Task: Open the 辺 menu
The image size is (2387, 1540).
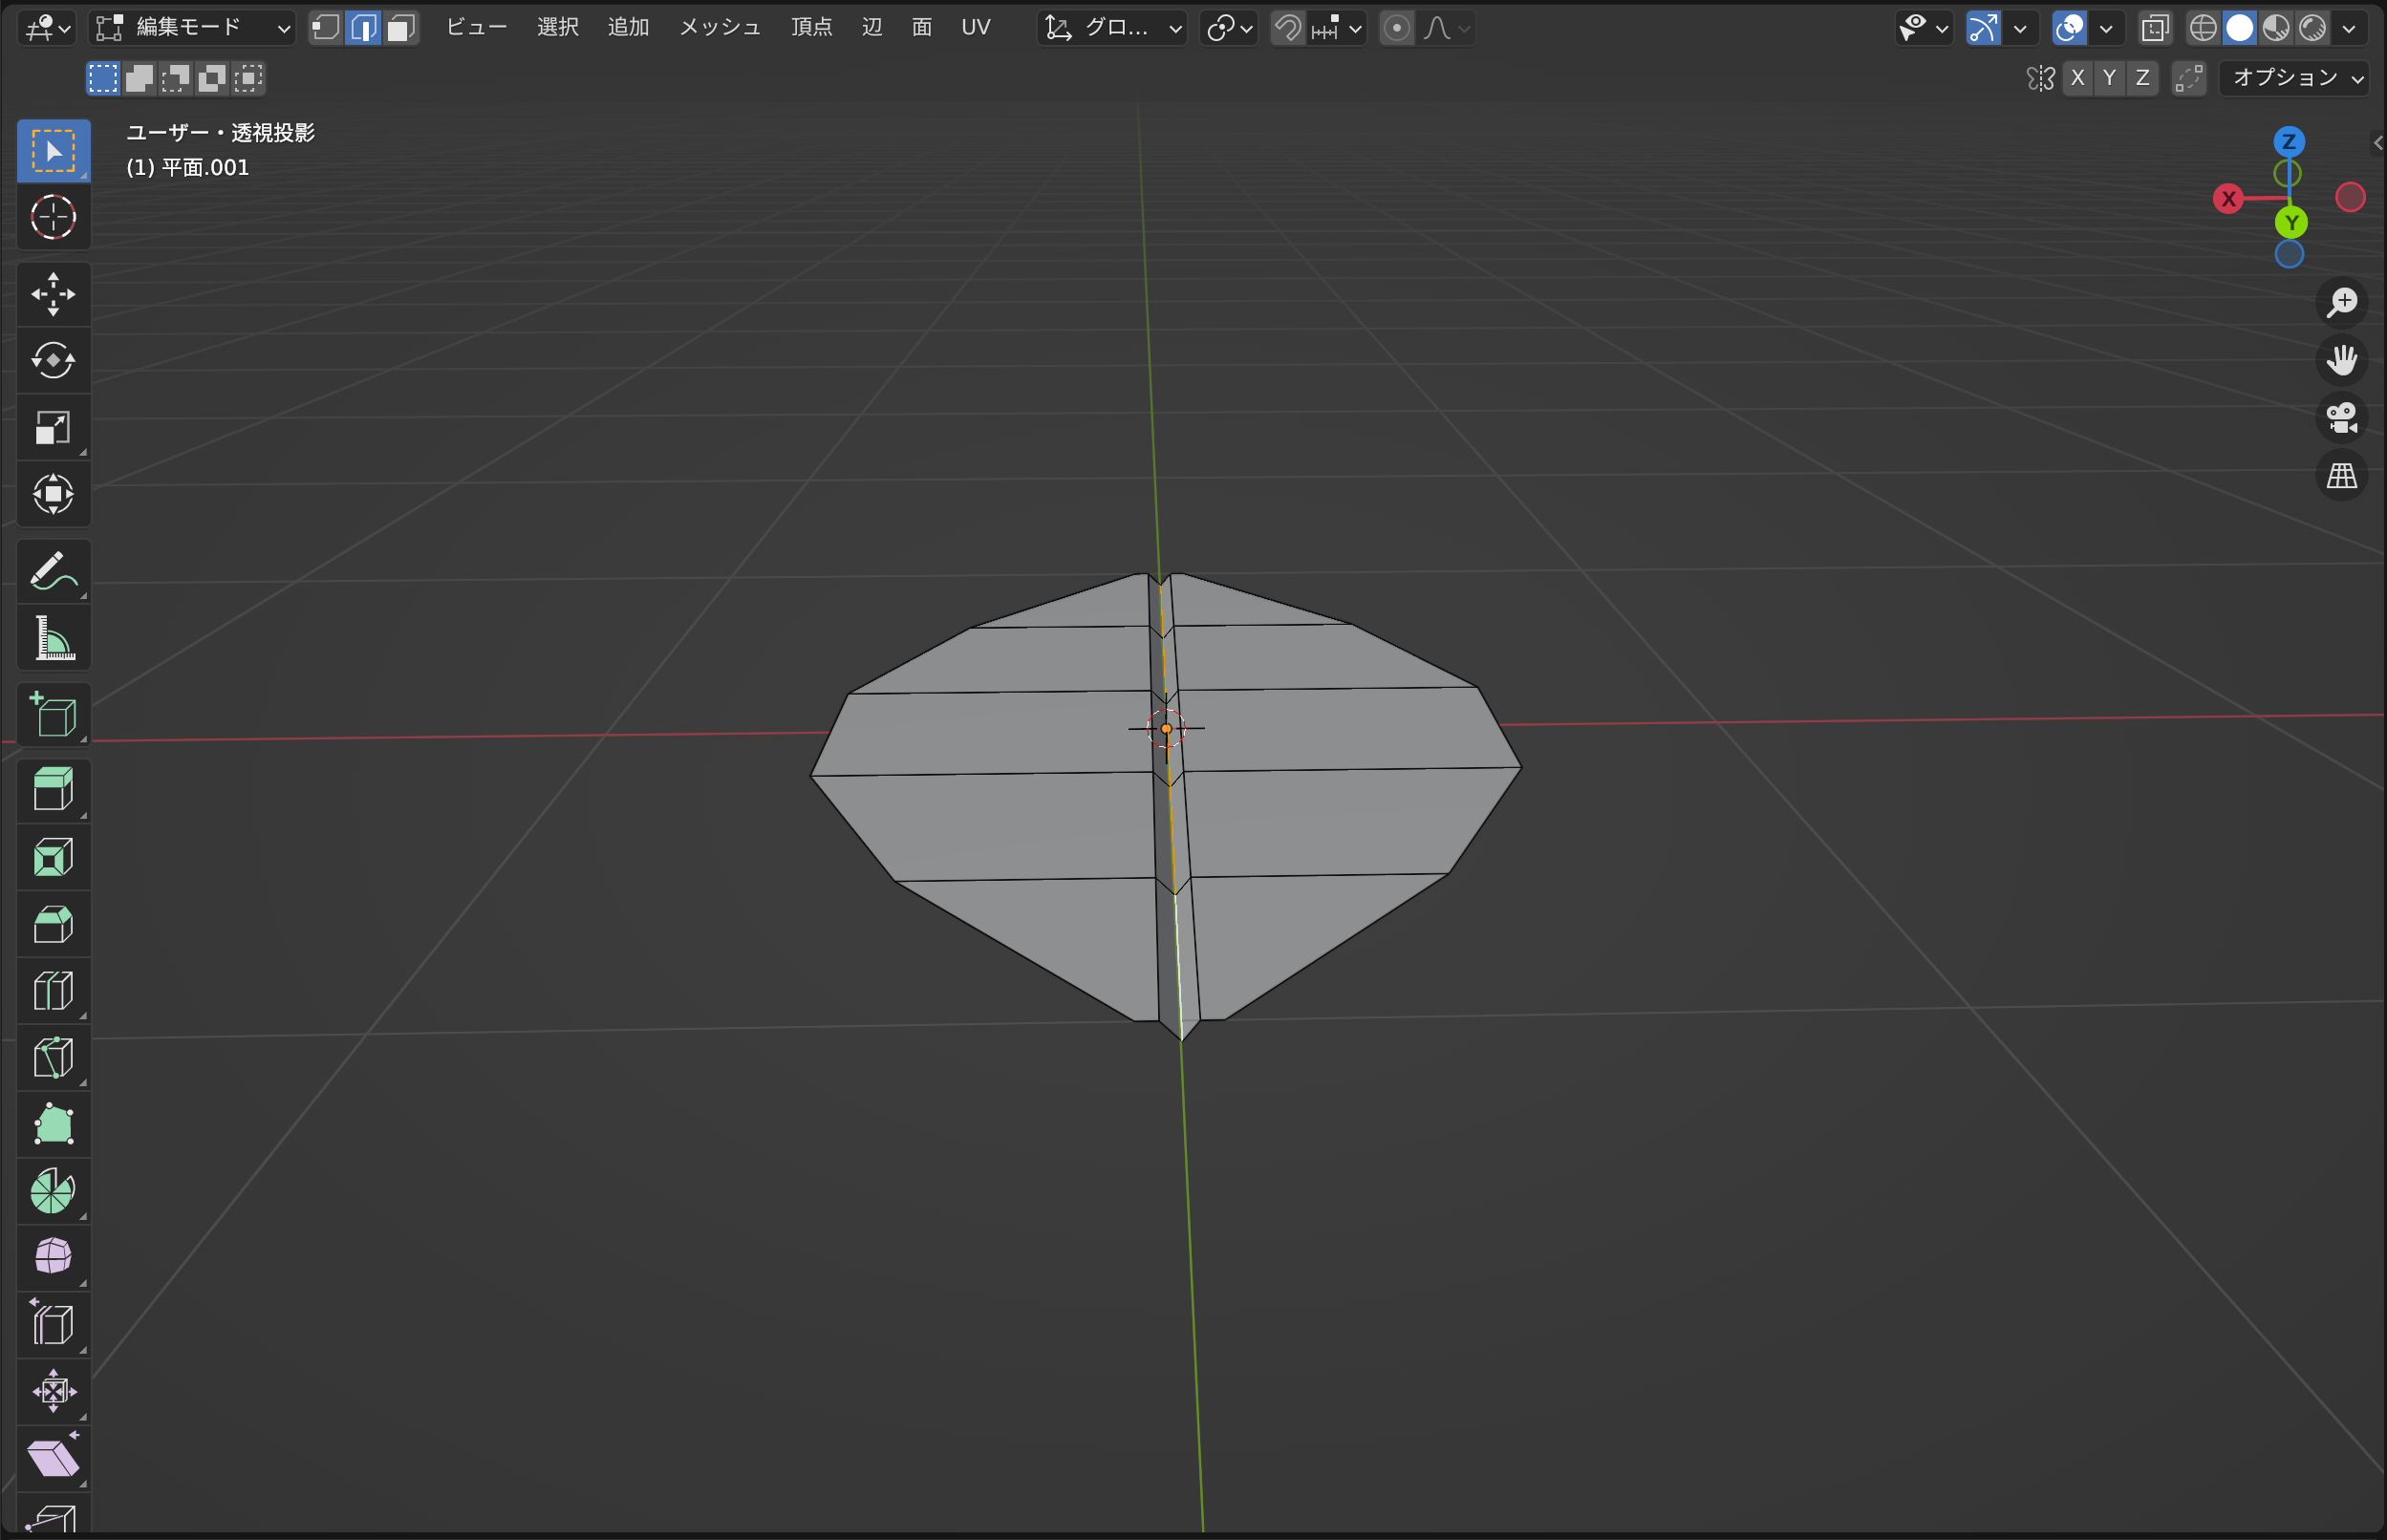Action: [x=872, y=28]
